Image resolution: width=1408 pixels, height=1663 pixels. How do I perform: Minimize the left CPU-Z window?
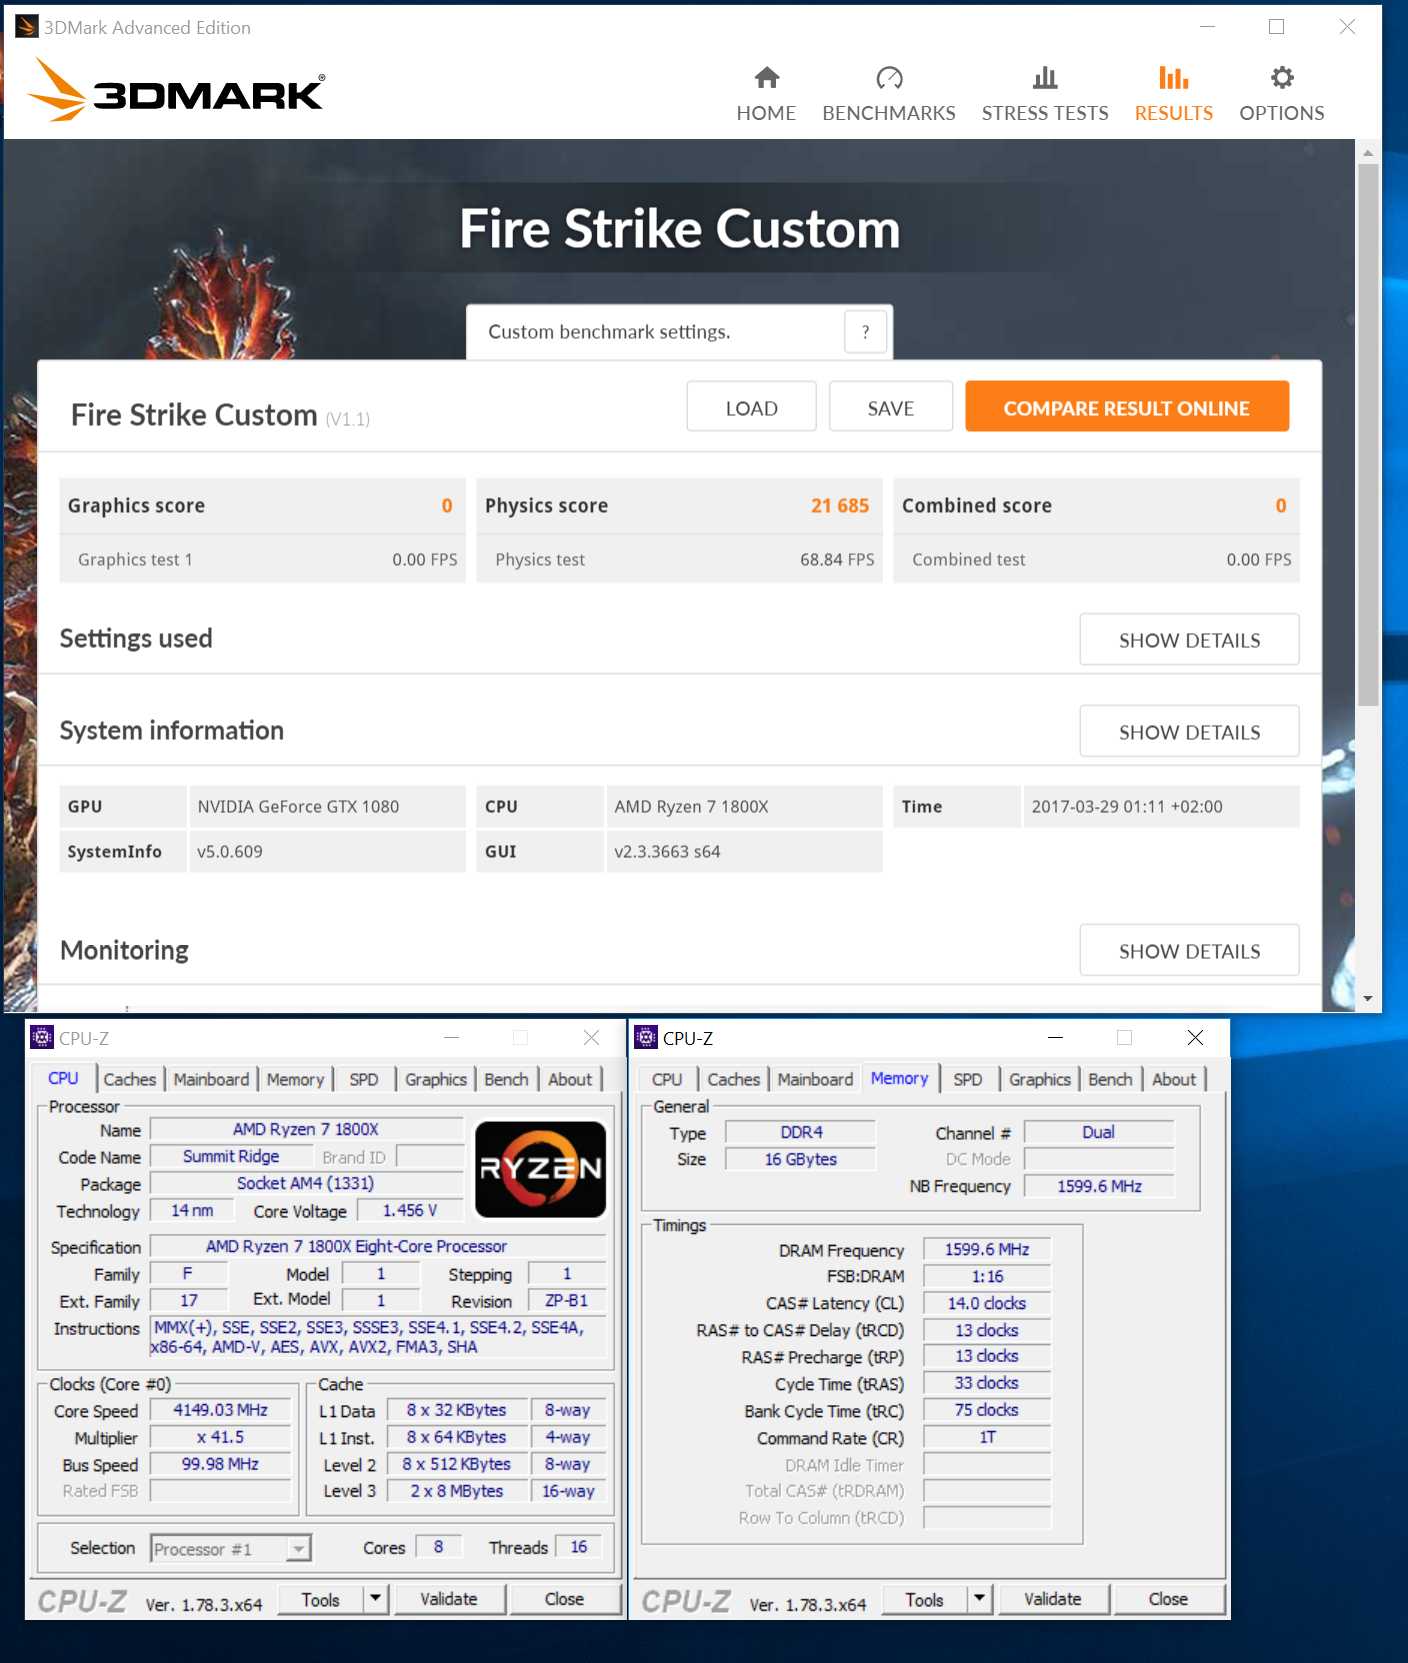[451, 1038]
